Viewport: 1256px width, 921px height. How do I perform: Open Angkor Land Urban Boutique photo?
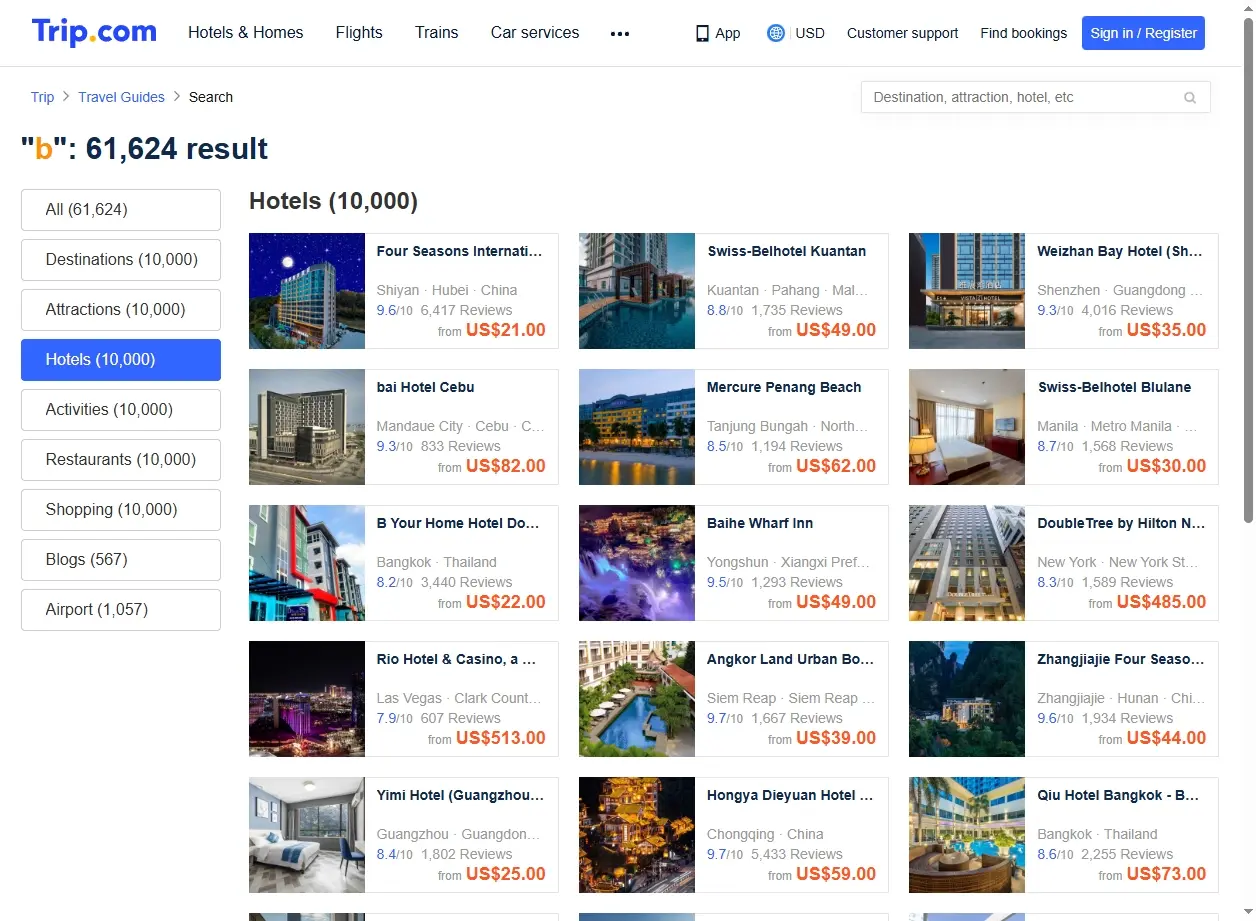point(637,699)
